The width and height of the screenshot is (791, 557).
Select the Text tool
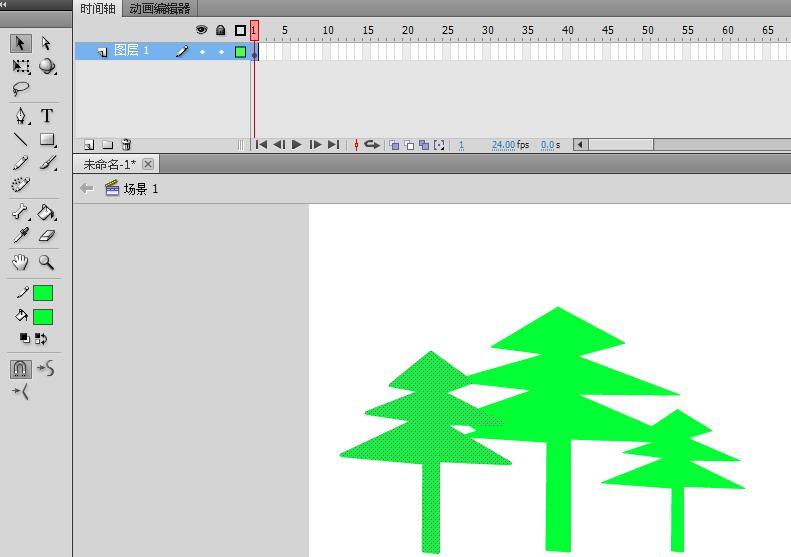pyautogui.click(x=47, y=116)
